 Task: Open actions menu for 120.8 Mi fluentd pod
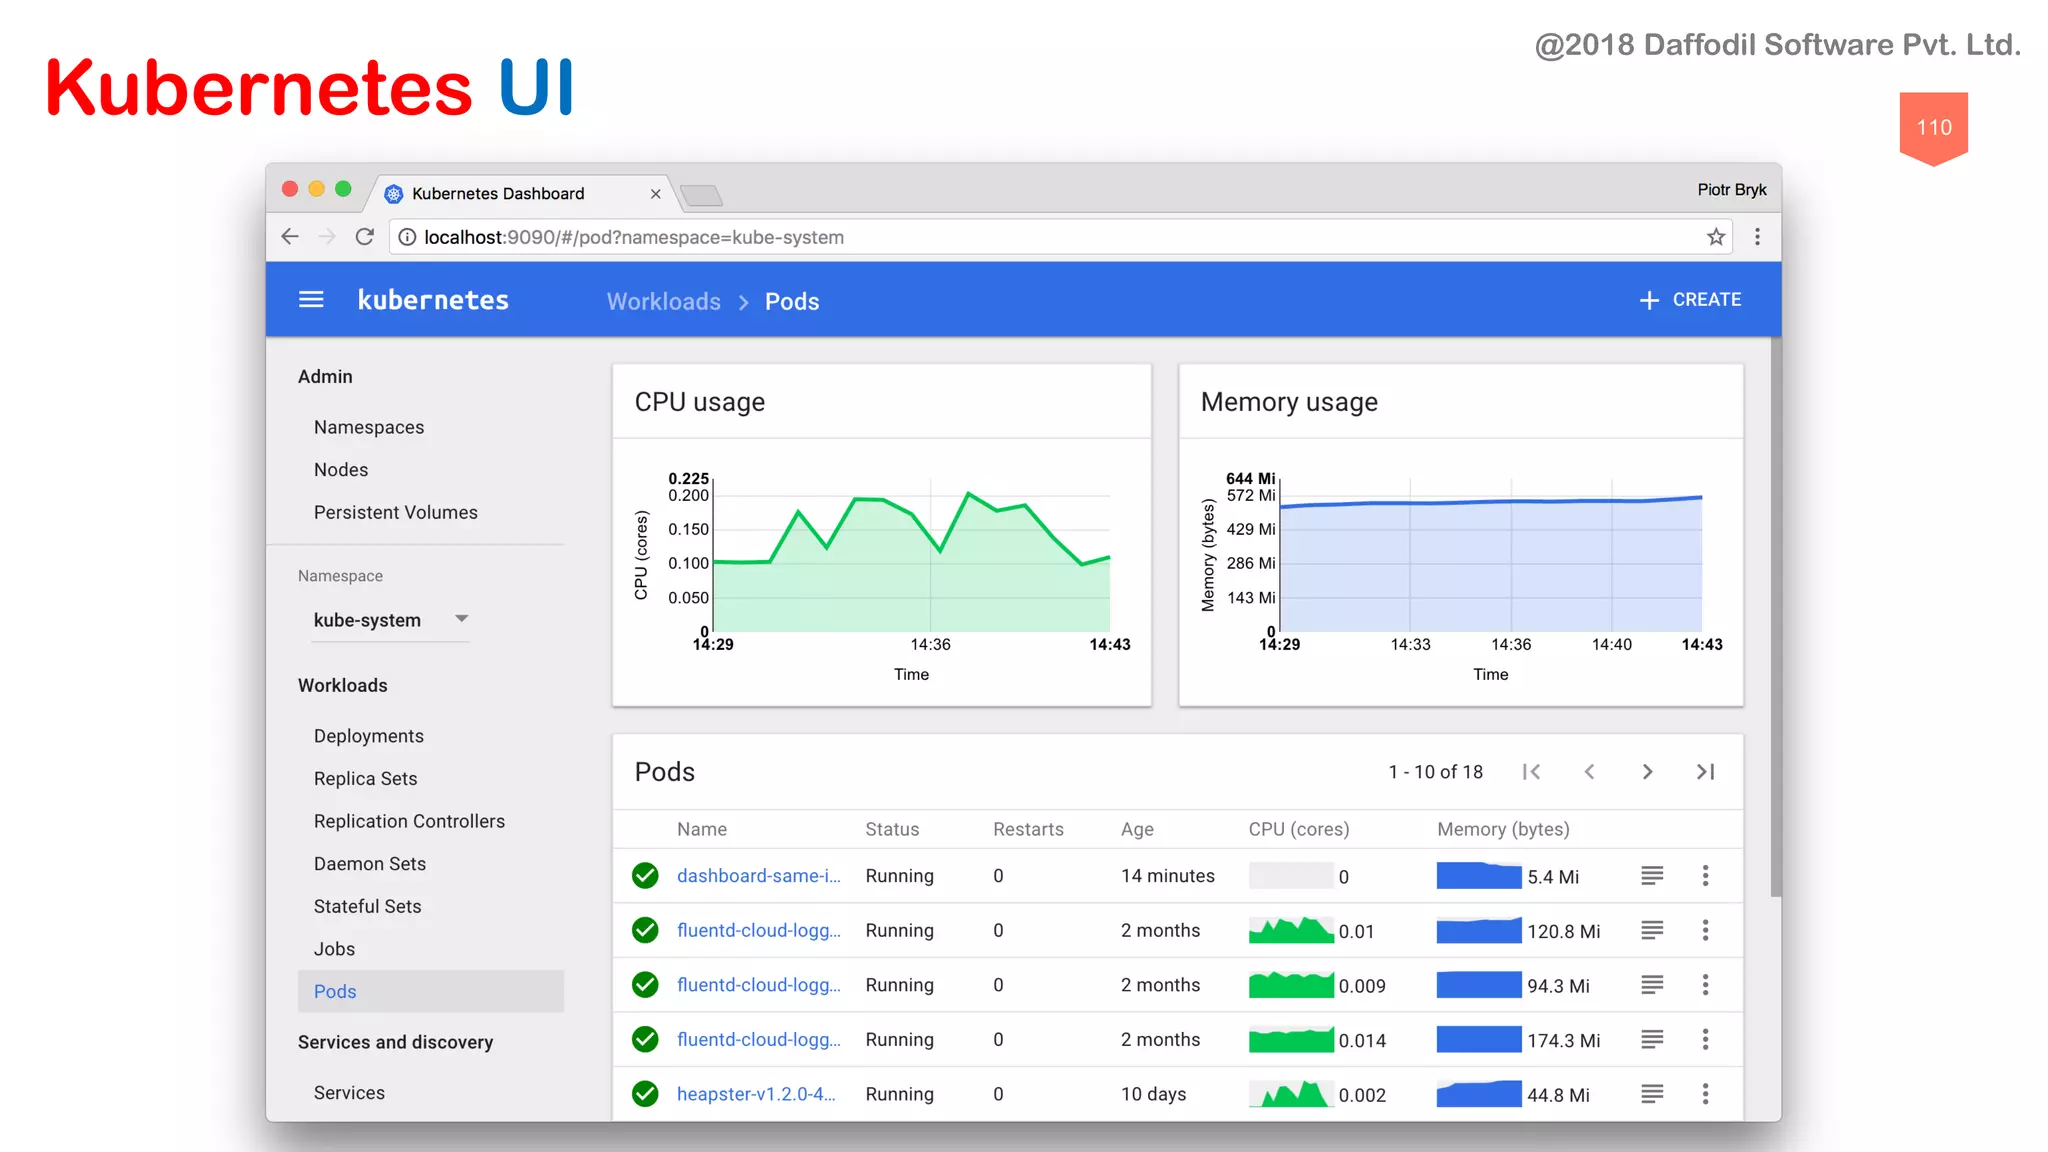(1706, 930)
